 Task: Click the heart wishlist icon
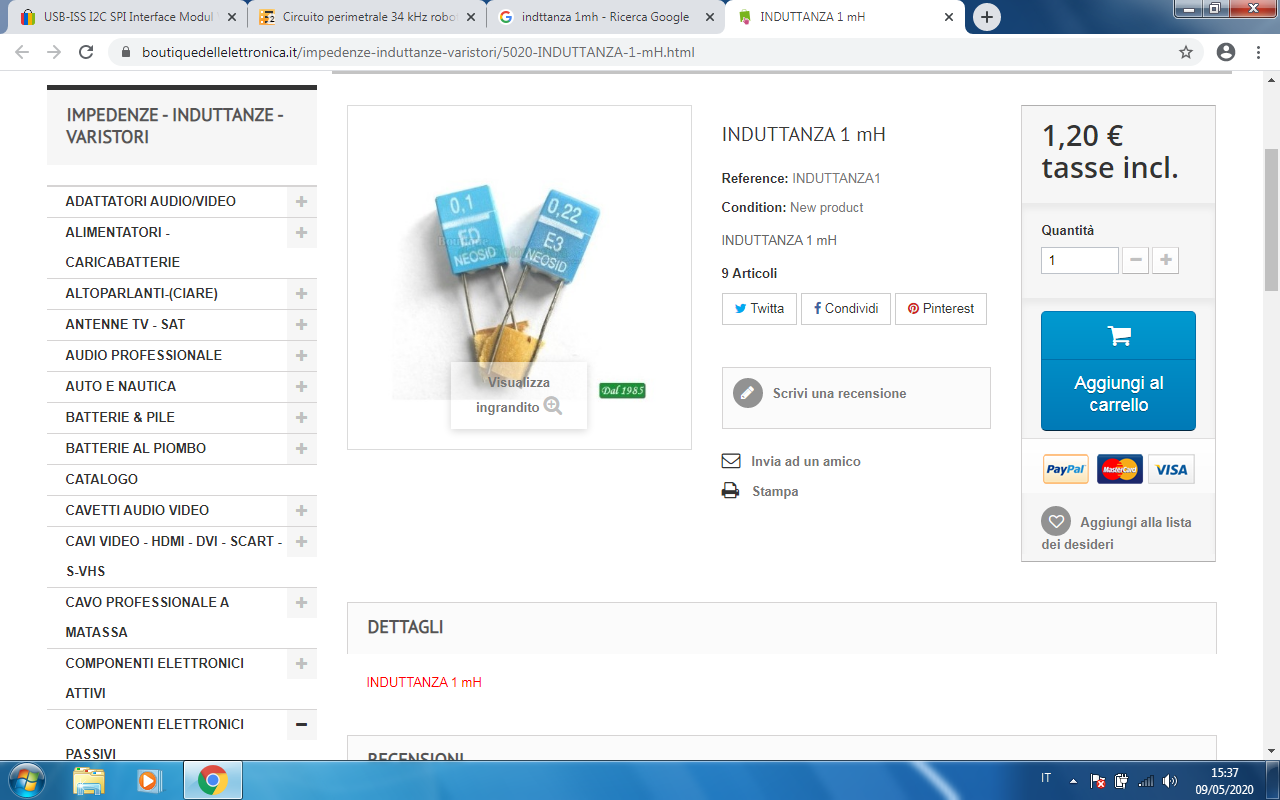click(x=1055, y=522)
